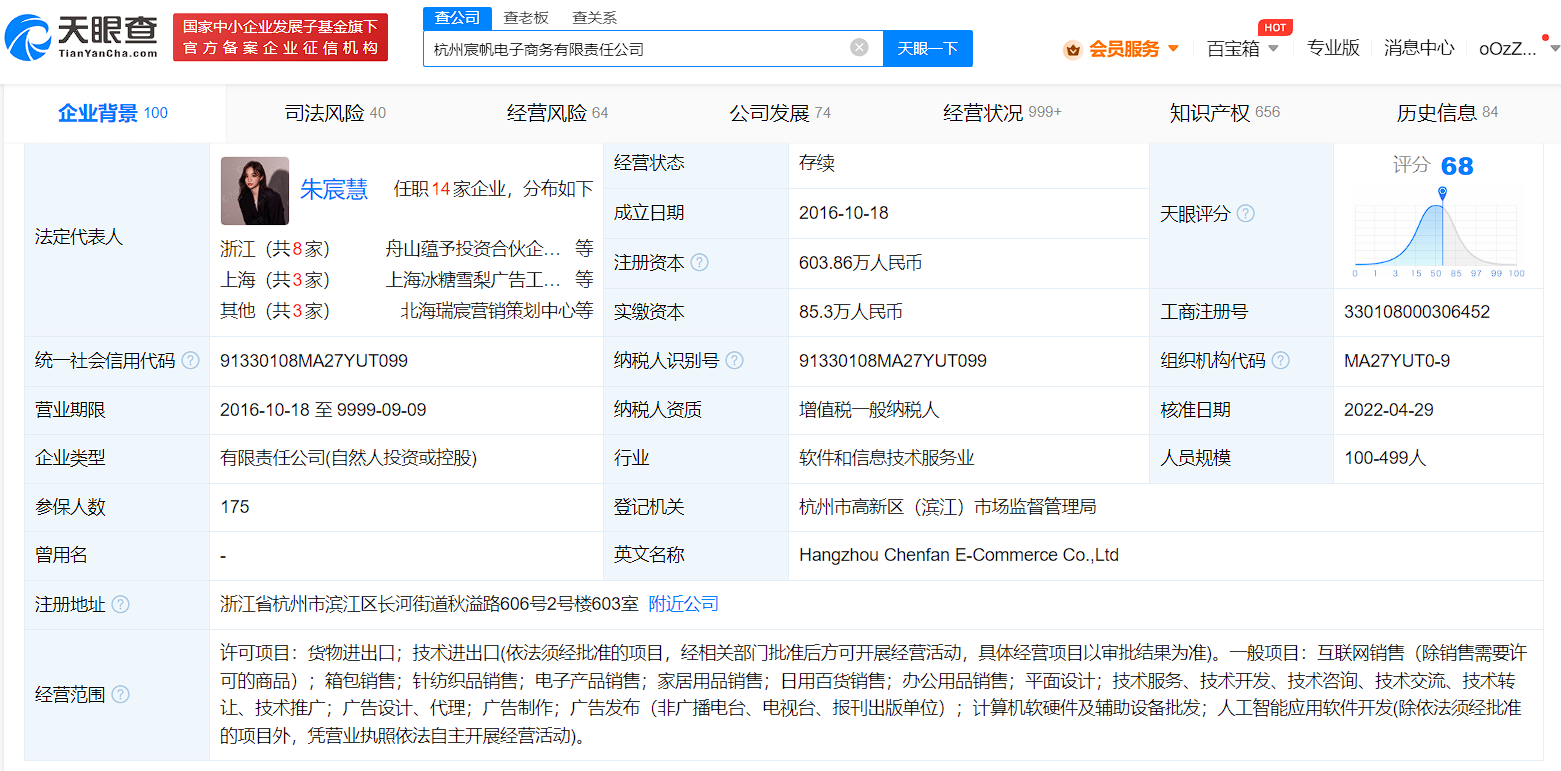Open the 附近公司 link
This screenshot has width=1561, height=771.
point(683,604)
